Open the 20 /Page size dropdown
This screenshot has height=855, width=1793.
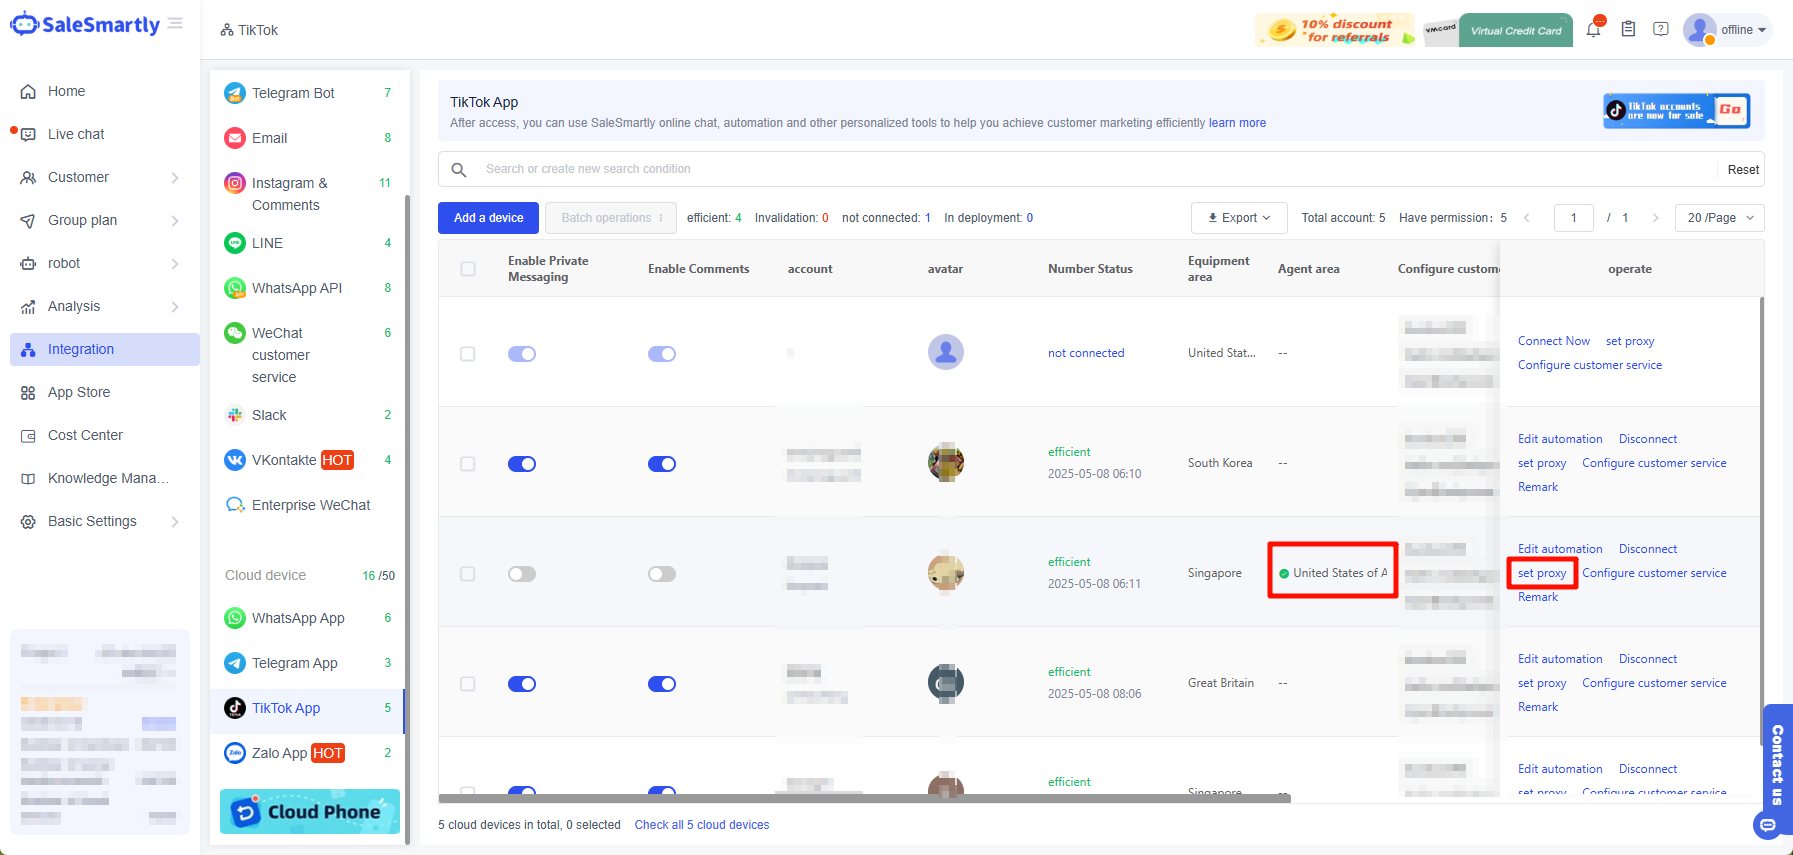(1720, 218)
